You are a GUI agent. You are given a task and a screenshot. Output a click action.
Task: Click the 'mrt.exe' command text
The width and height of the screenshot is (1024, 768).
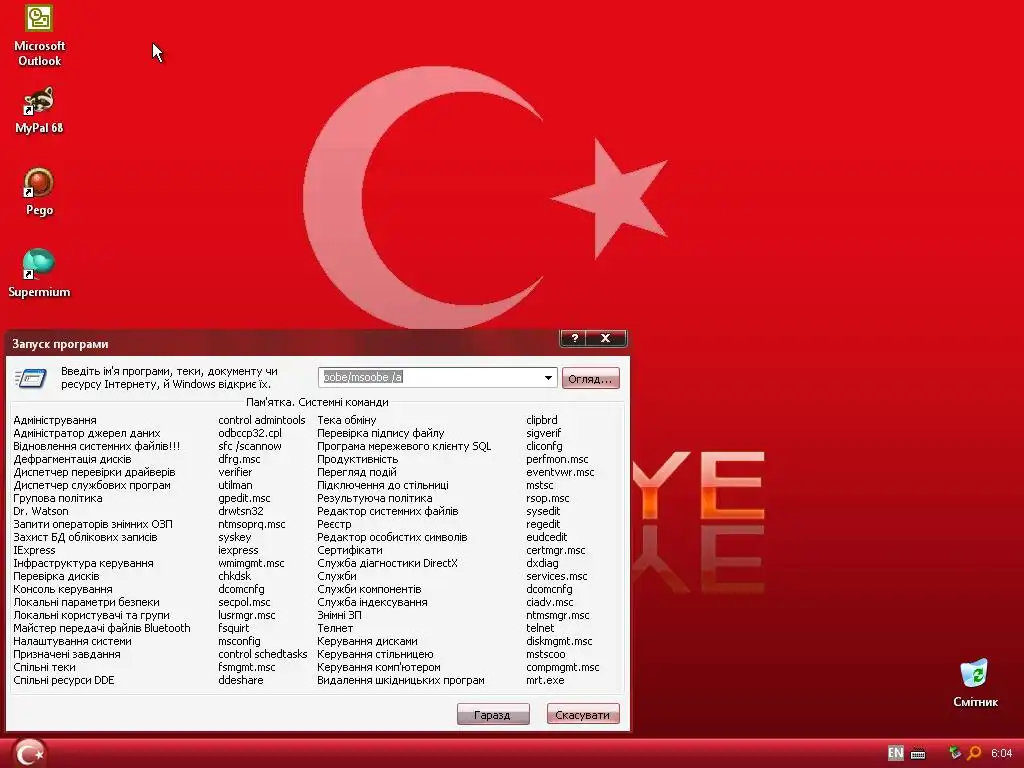point(545,680)
